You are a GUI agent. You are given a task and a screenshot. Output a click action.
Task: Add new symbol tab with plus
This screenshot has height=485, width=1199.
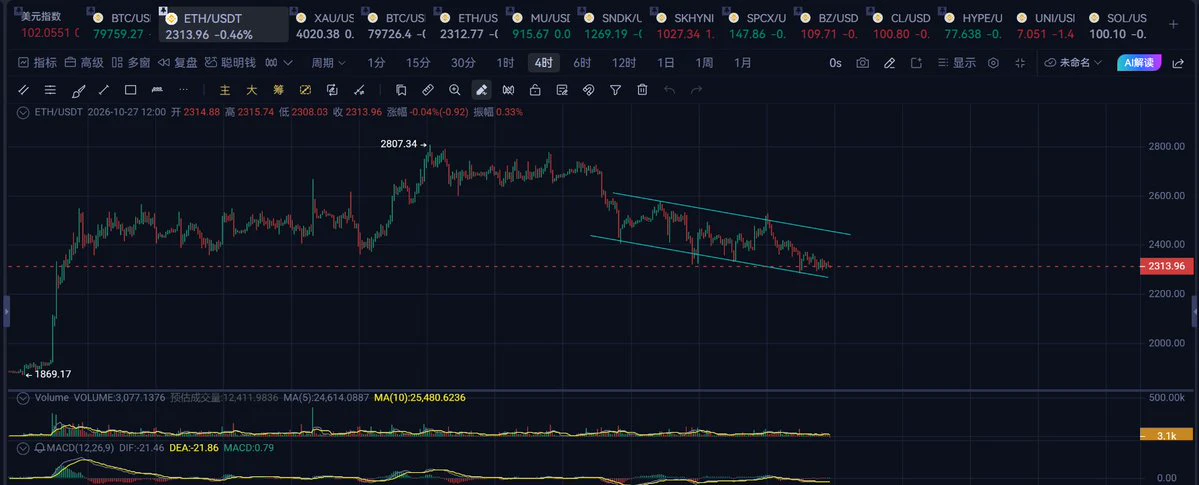click(1174, 24)
